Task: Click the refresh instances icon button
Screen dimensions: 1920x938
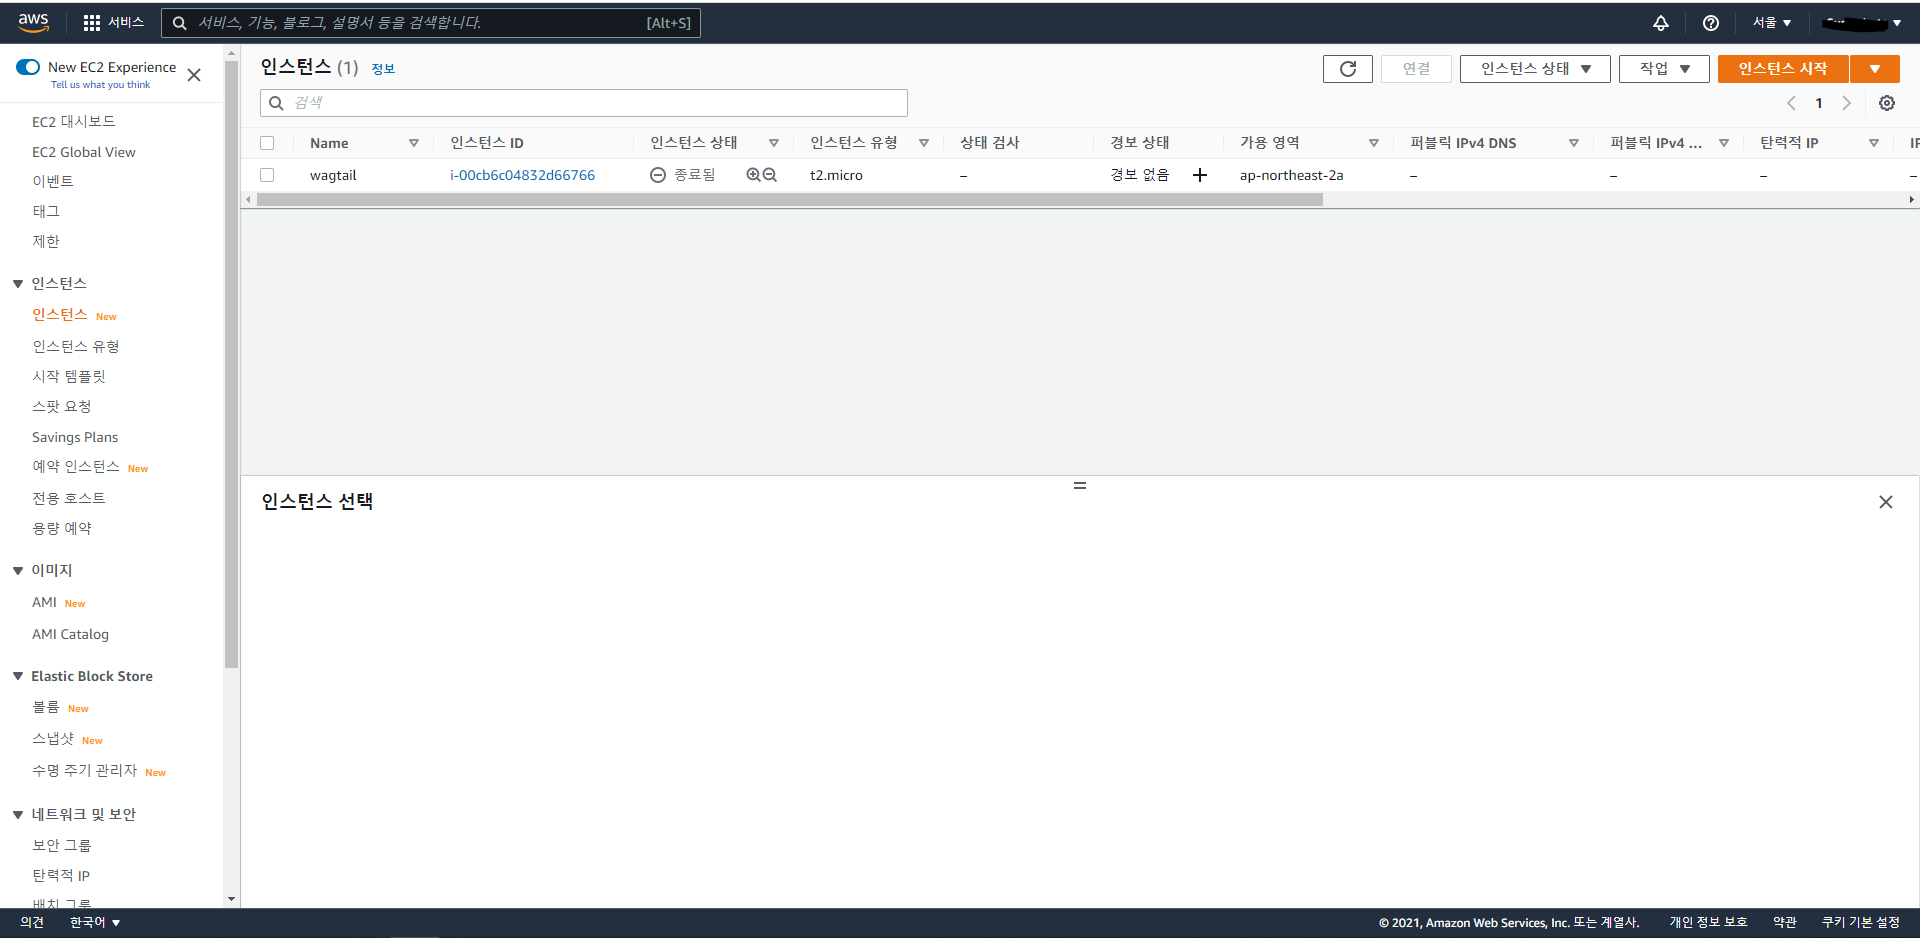Action: [x=1348, y=69]
